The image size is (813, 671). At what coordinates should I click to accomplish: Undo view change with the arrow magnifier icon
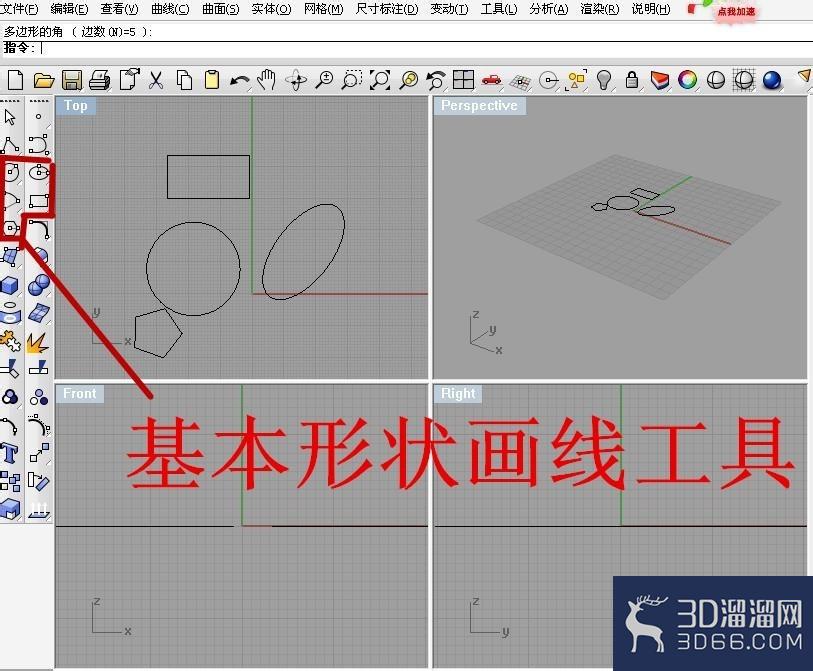click(436, 80)
